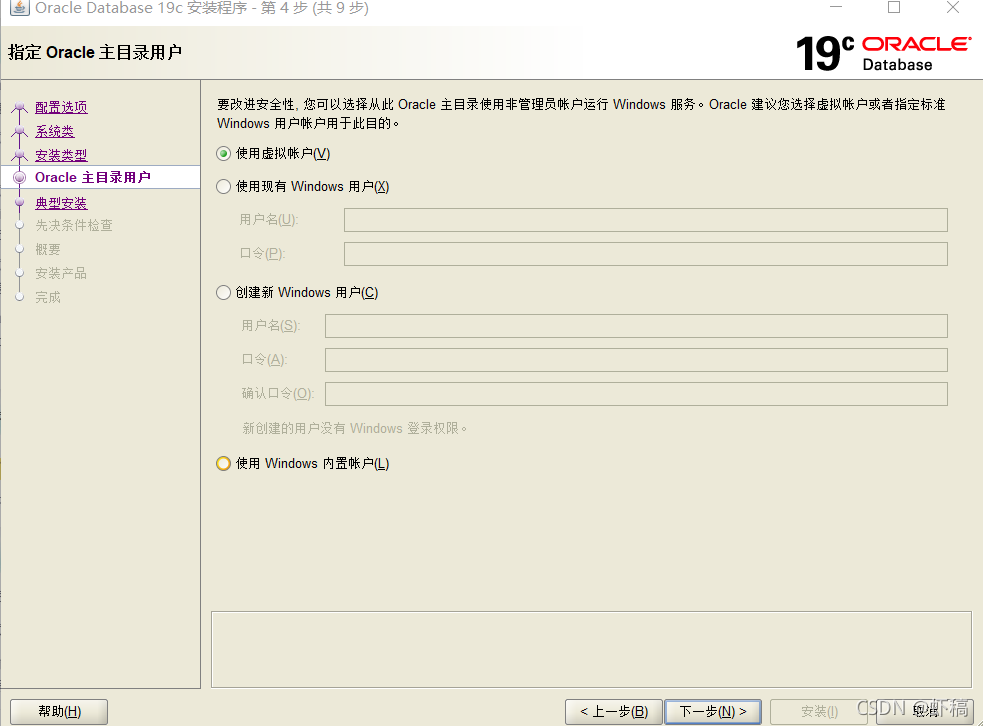The height and width of the screenshot is (726, 983).
Task: Click the 配置选项 step node icon
Action: point(20,107)
